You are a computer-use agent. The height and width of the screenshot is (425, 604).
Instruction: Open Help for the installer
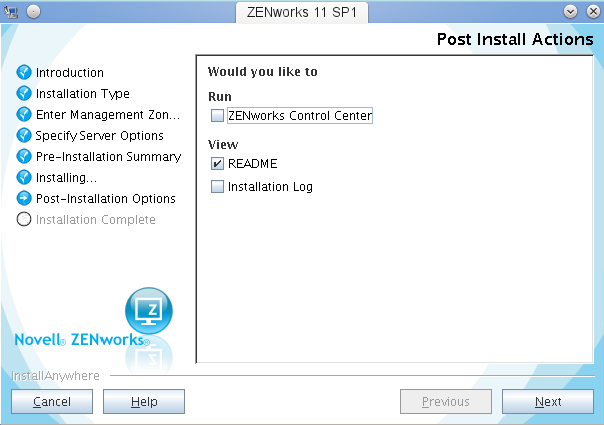tap(144, 402)
